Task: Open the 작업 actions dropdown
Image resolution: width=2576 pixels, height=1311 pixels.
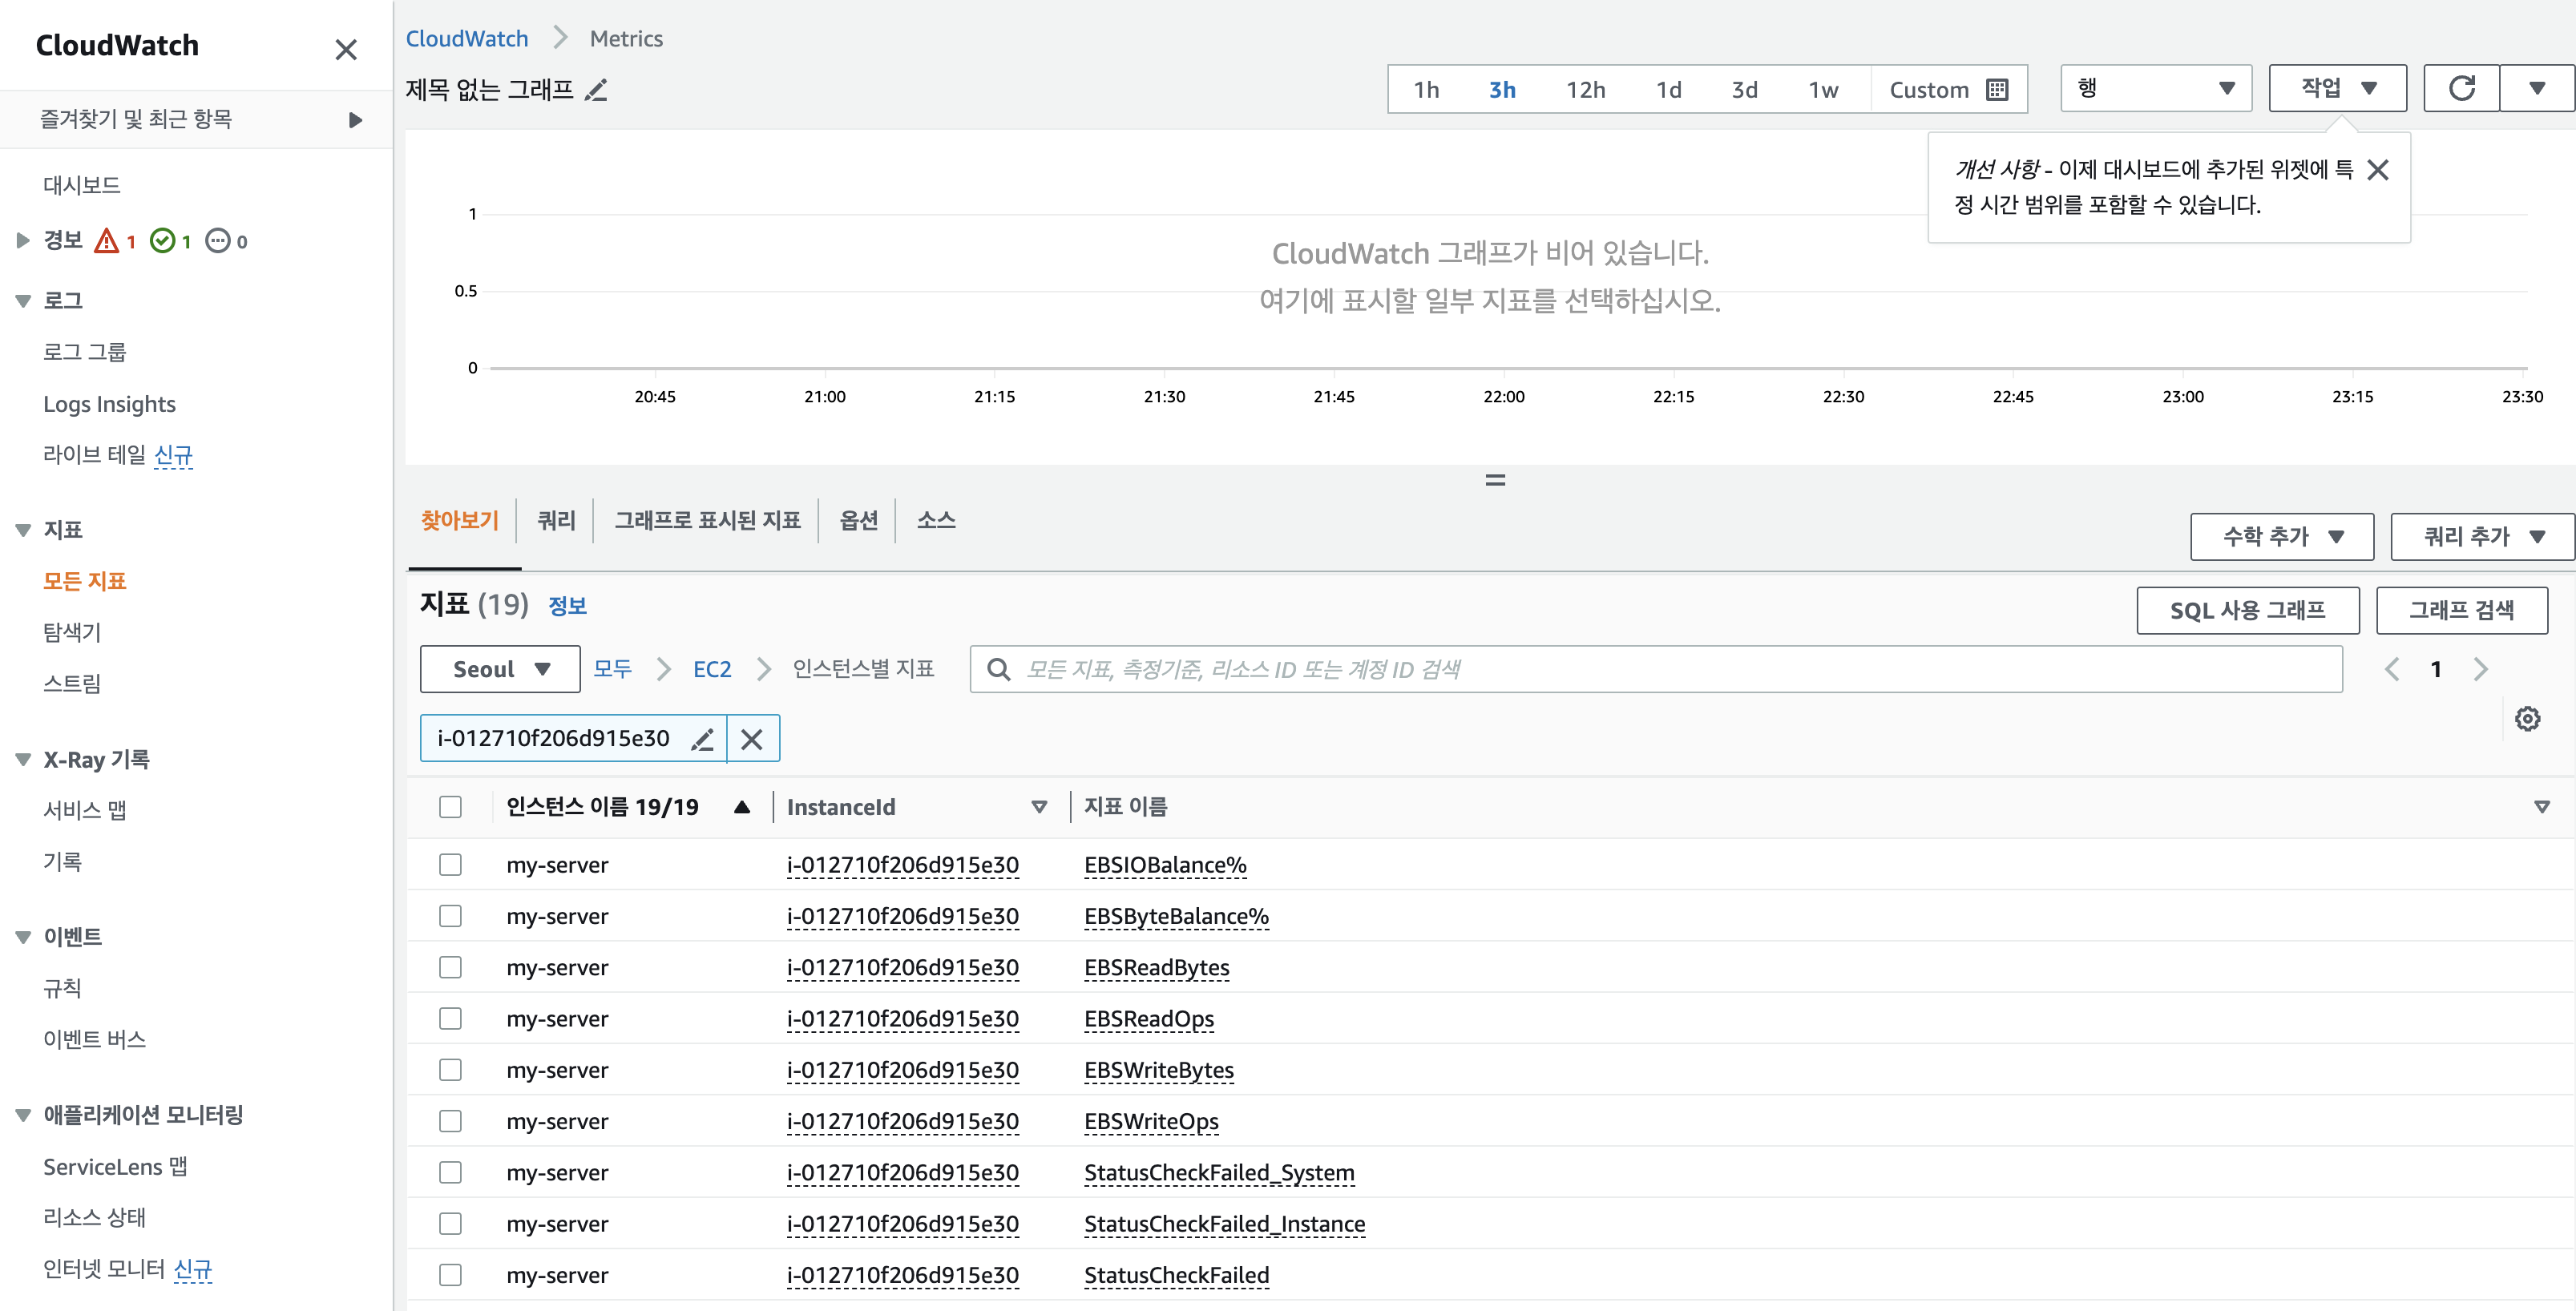Action: coord(2337,89)
